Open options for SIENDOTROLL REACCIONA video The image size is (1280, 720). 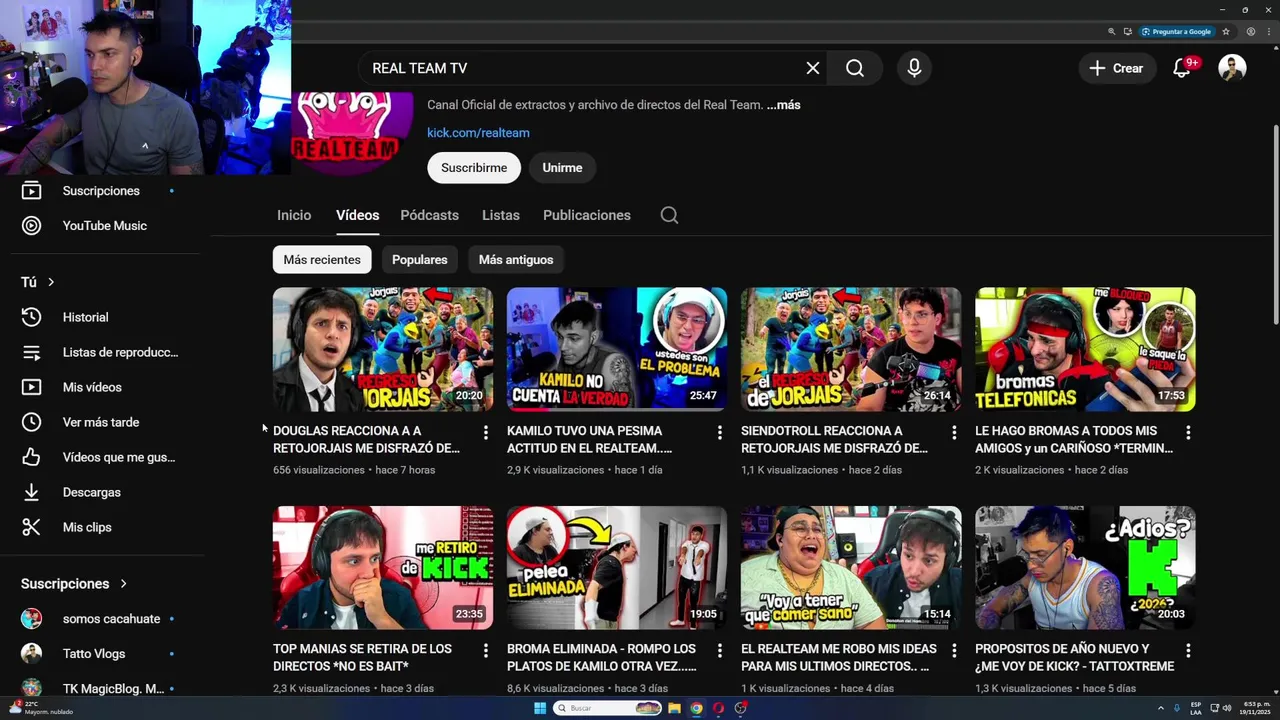coord(954,433)
